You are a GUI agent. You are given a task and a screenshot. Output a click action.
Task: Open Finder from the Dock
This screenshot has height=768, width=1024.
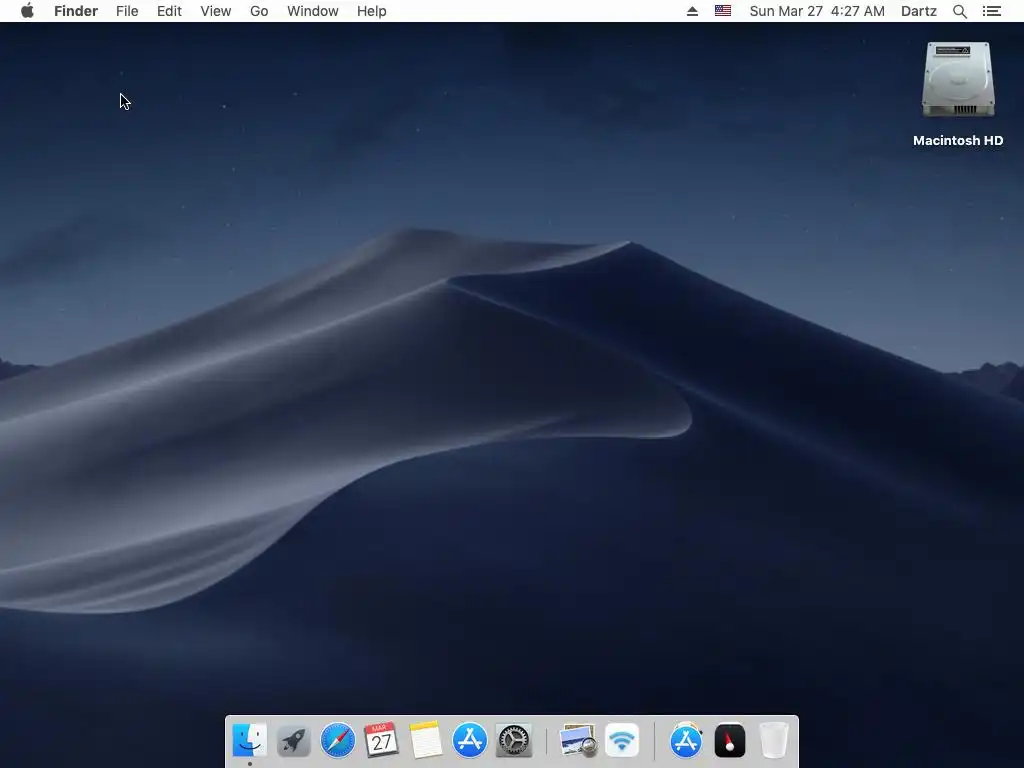click(x=249, y=740)
